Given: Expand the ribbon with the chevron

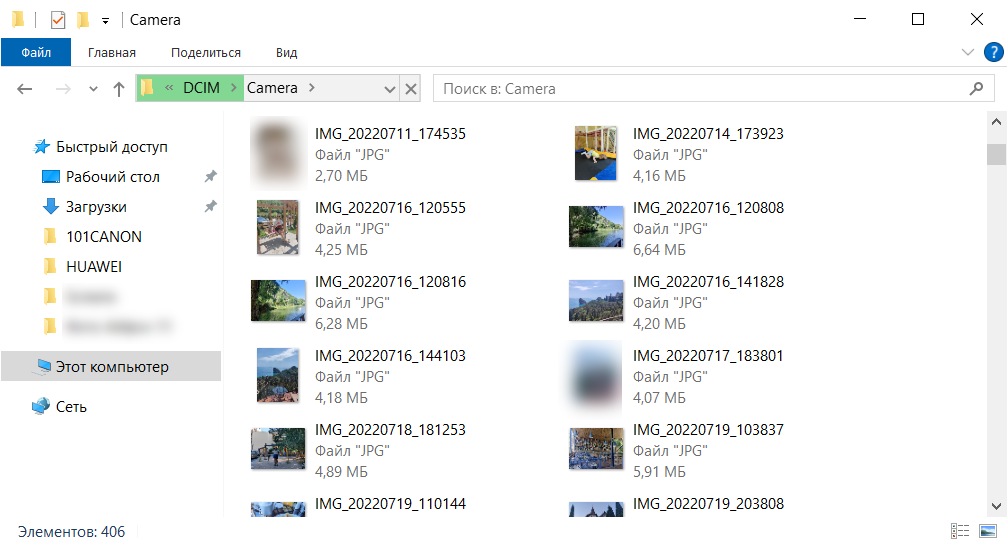Looking at the screenshot, I should tap(967, 52).
